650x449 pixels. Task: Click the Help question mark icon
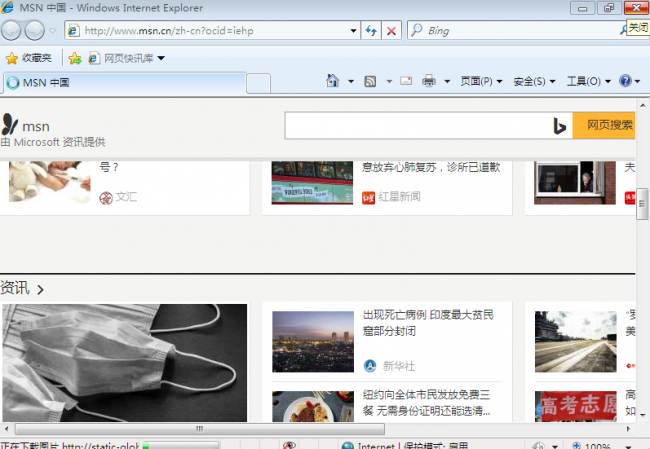point(625,80)
